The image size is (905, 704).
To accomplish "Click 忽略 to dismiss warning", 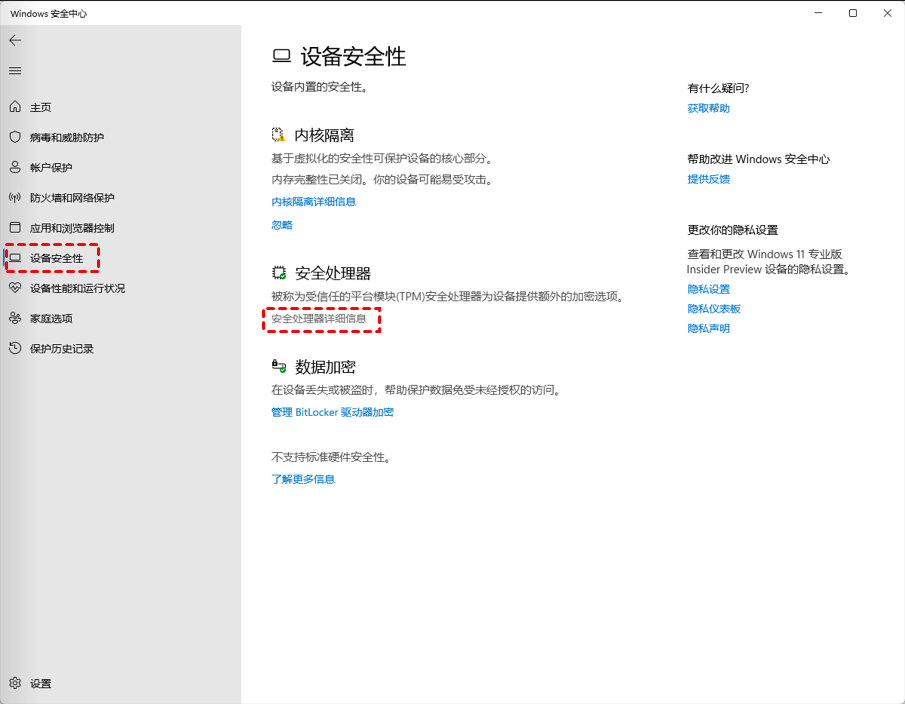I will (282, 225).
